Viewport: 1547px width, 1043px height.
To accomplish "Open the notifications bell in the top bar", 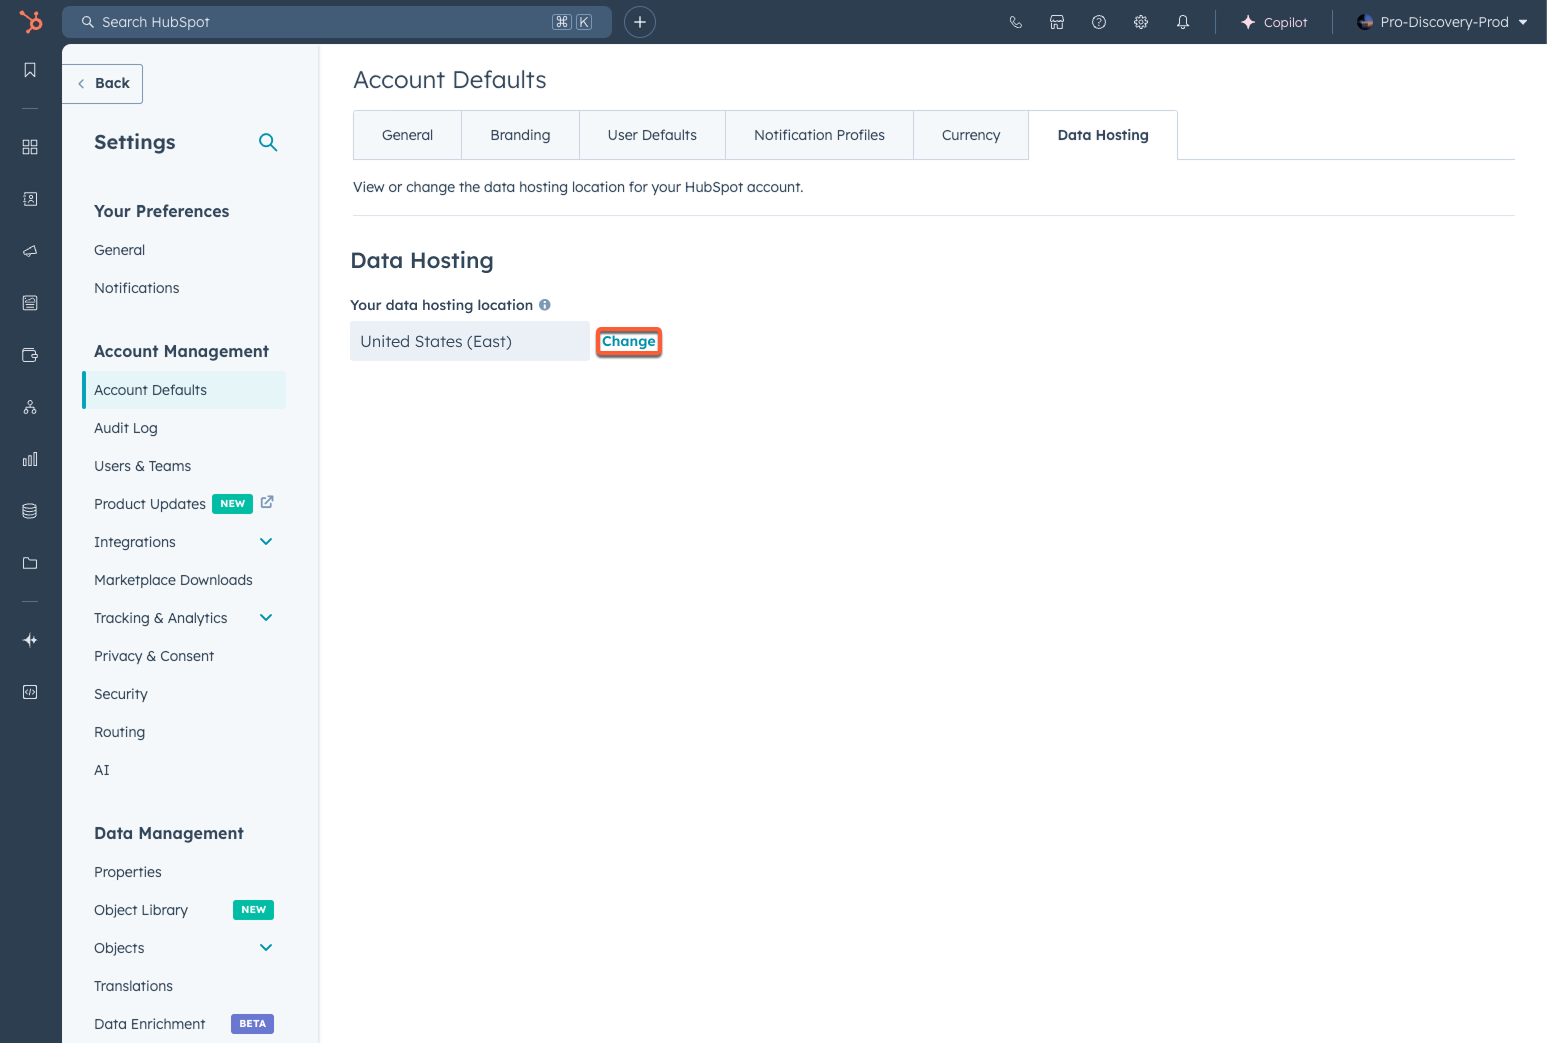I will coord(1182,22).
